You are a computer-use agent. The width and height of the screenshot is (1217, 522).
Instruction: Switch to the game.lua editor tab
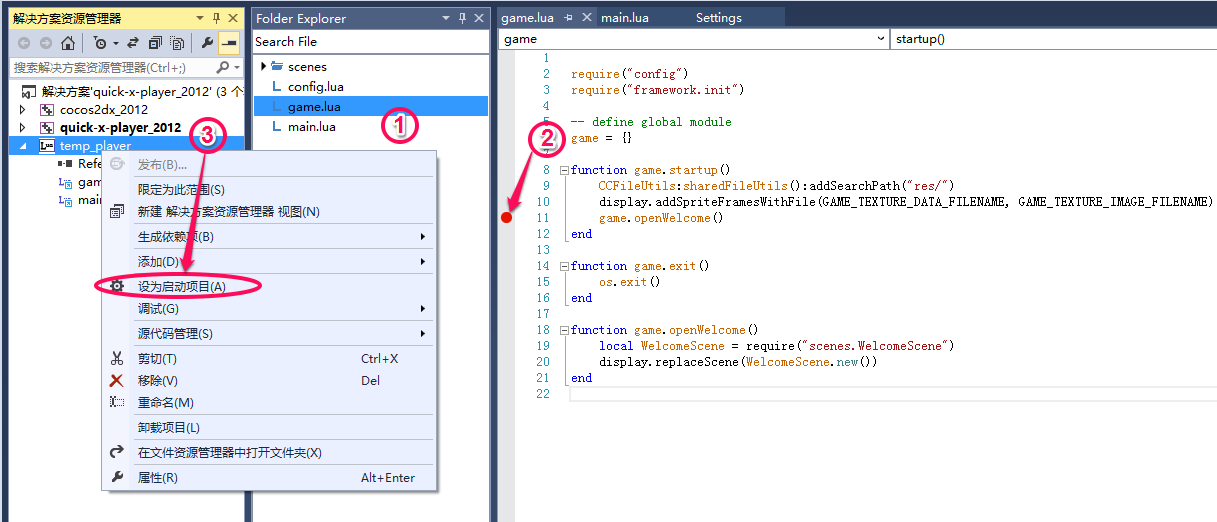click(x=529, y=18)
